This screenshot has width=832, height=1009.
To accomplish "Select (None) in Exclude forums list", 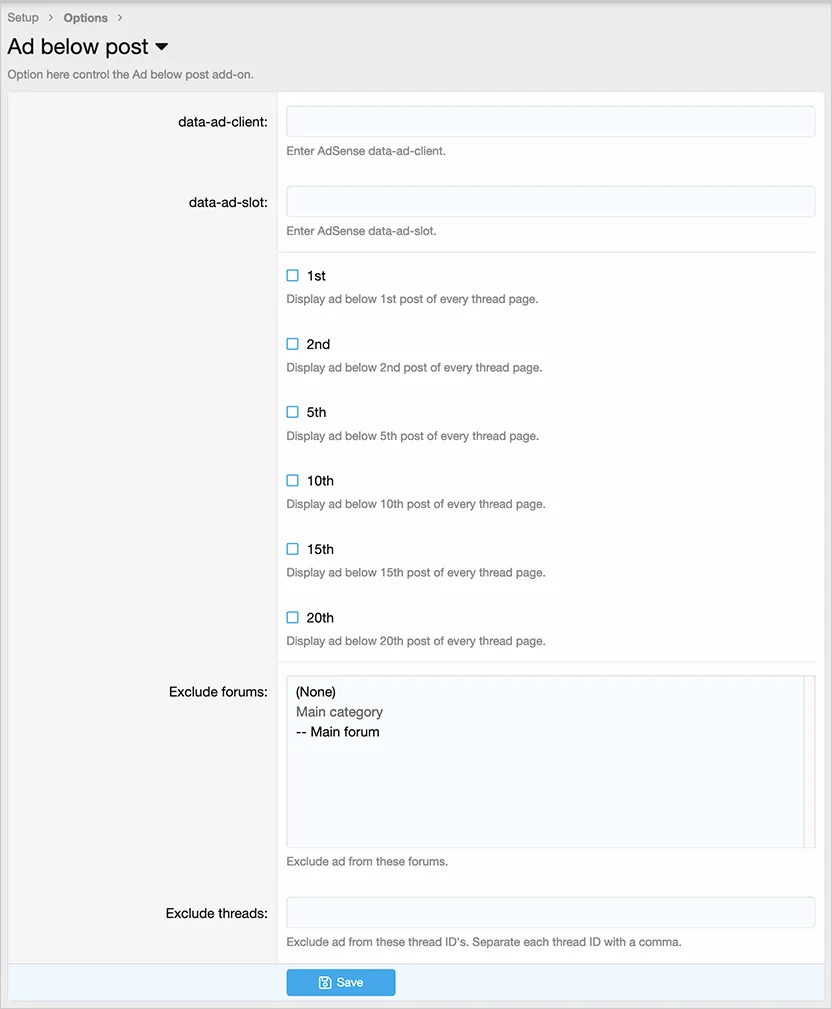I will click(x=316, y=692).
